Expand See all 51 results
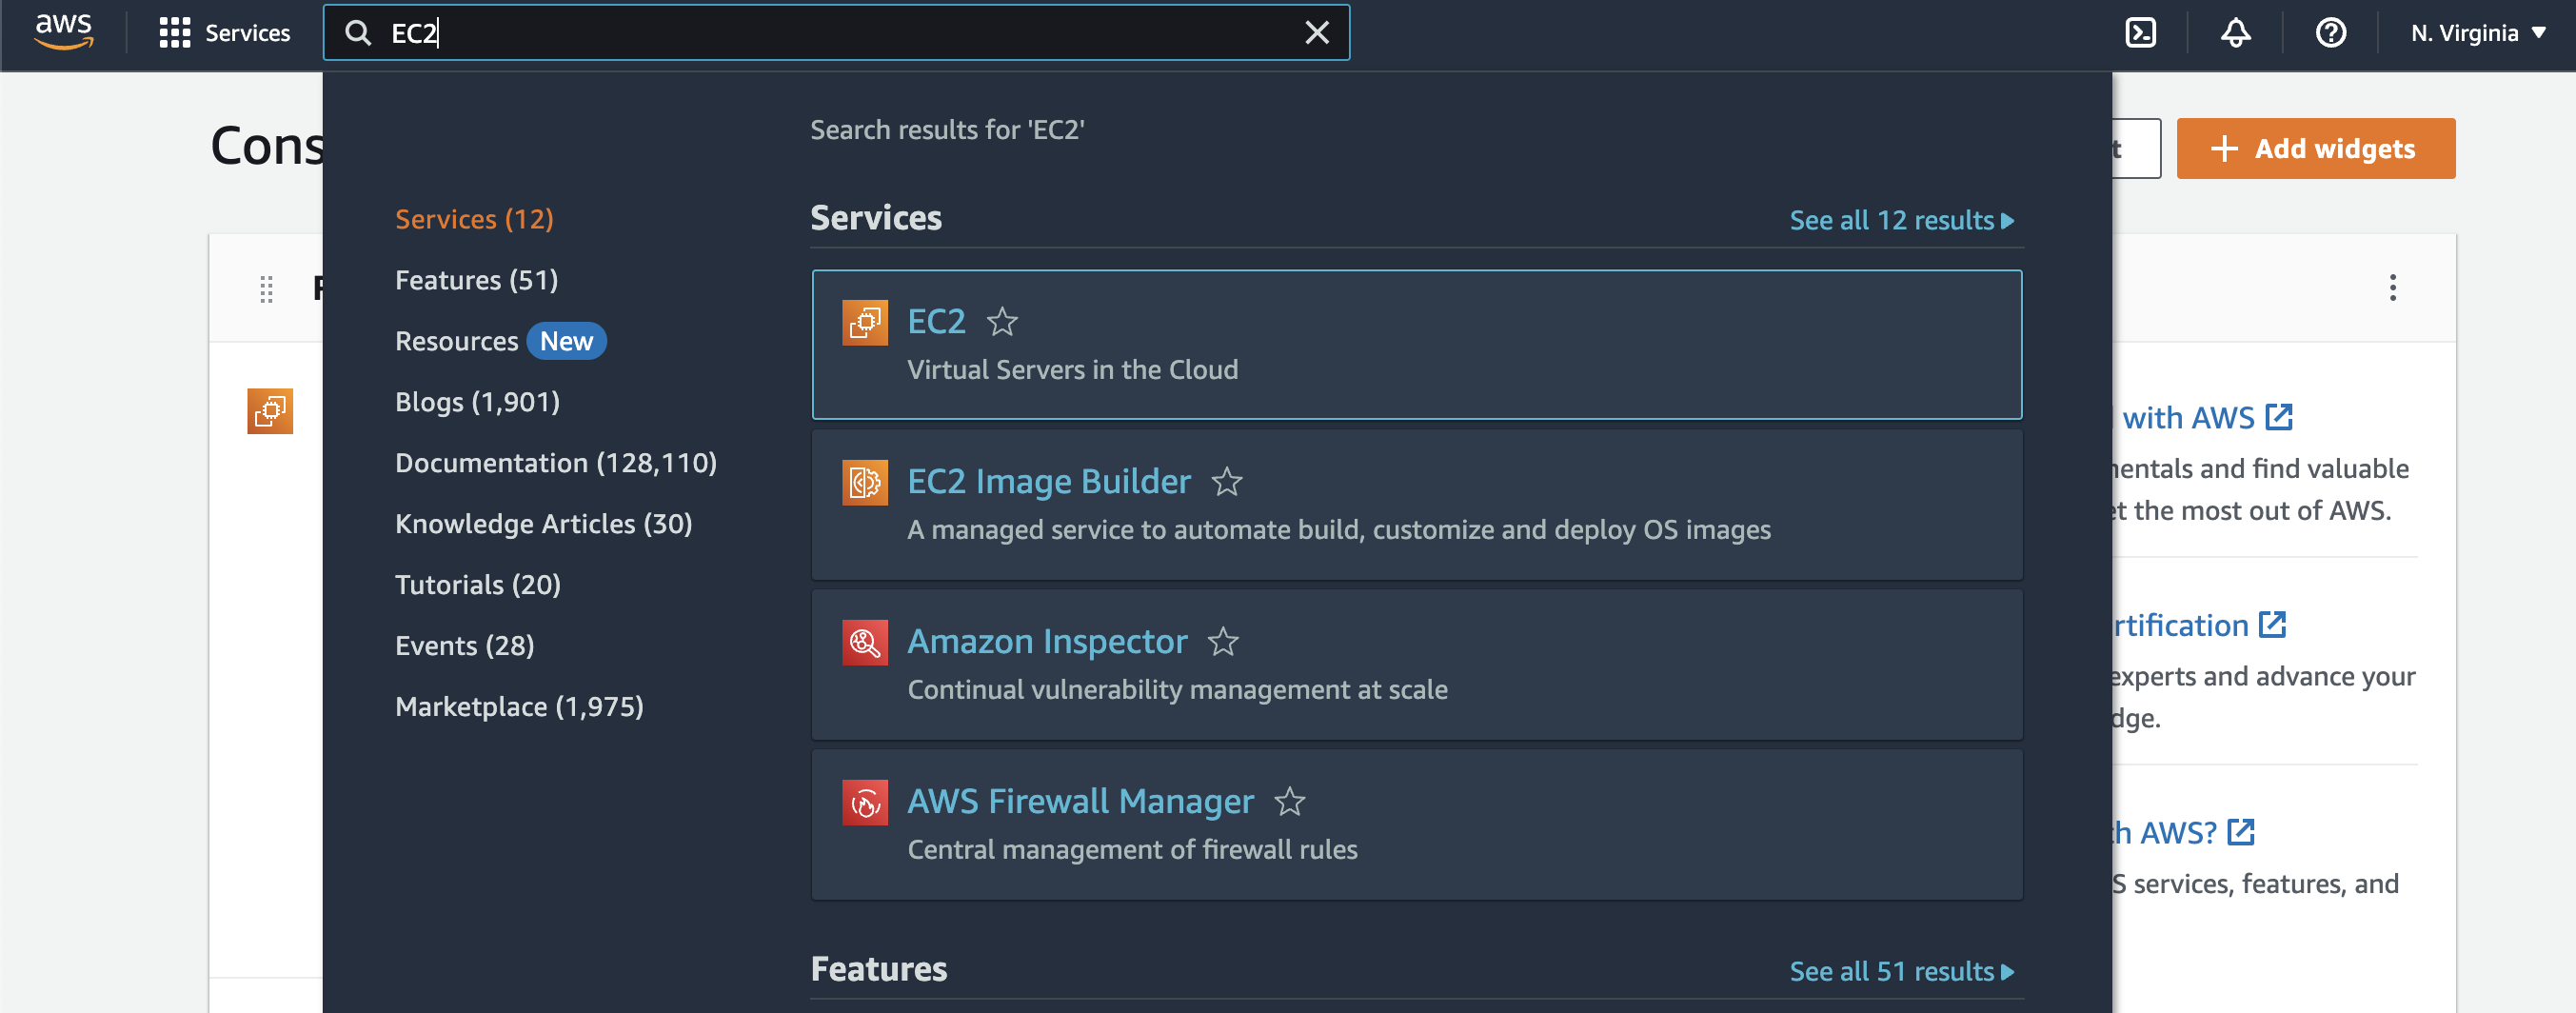The image size is (2576, 1013). (1901, 971)
